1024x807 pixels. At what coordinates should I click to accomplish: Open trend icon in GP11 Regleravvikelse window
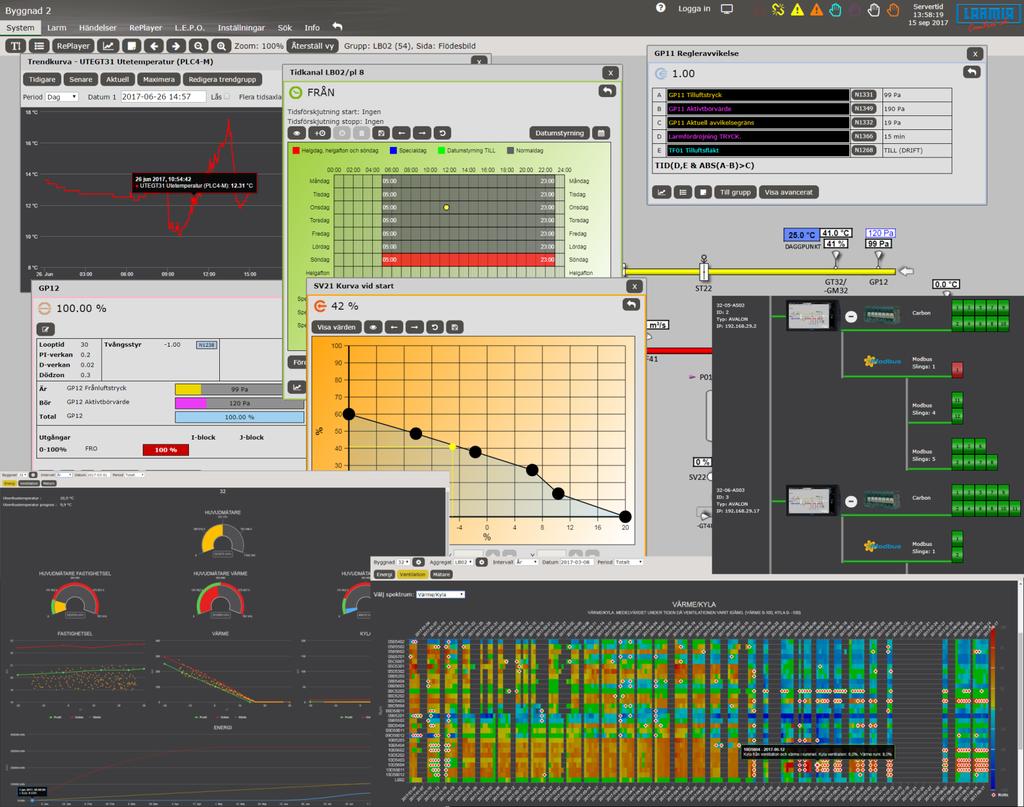click(x=662, y=193)
